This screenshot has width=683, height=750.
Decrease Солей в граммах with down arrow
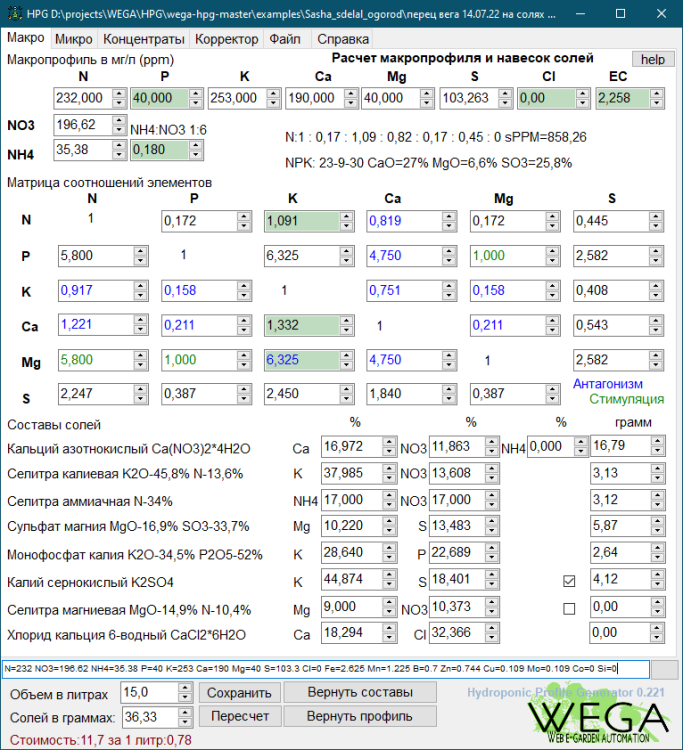point(185,721)
